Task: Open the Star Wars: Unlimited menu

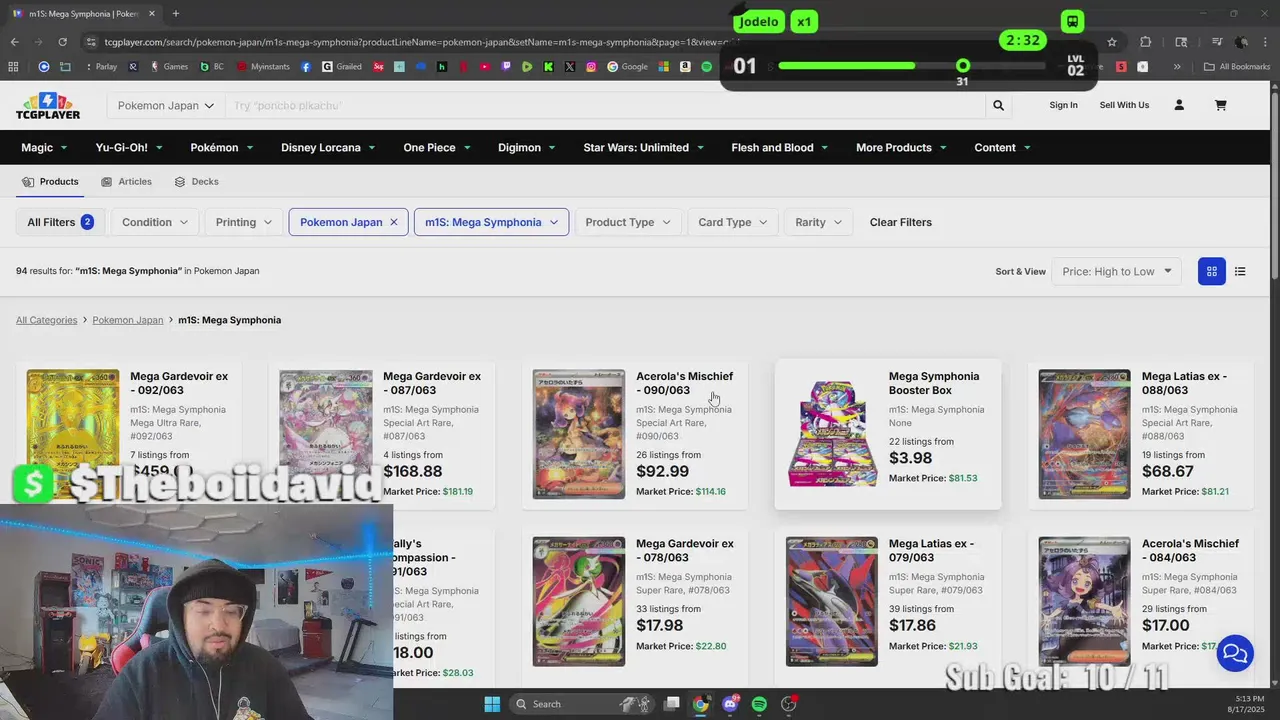Action: click(644, 147)
